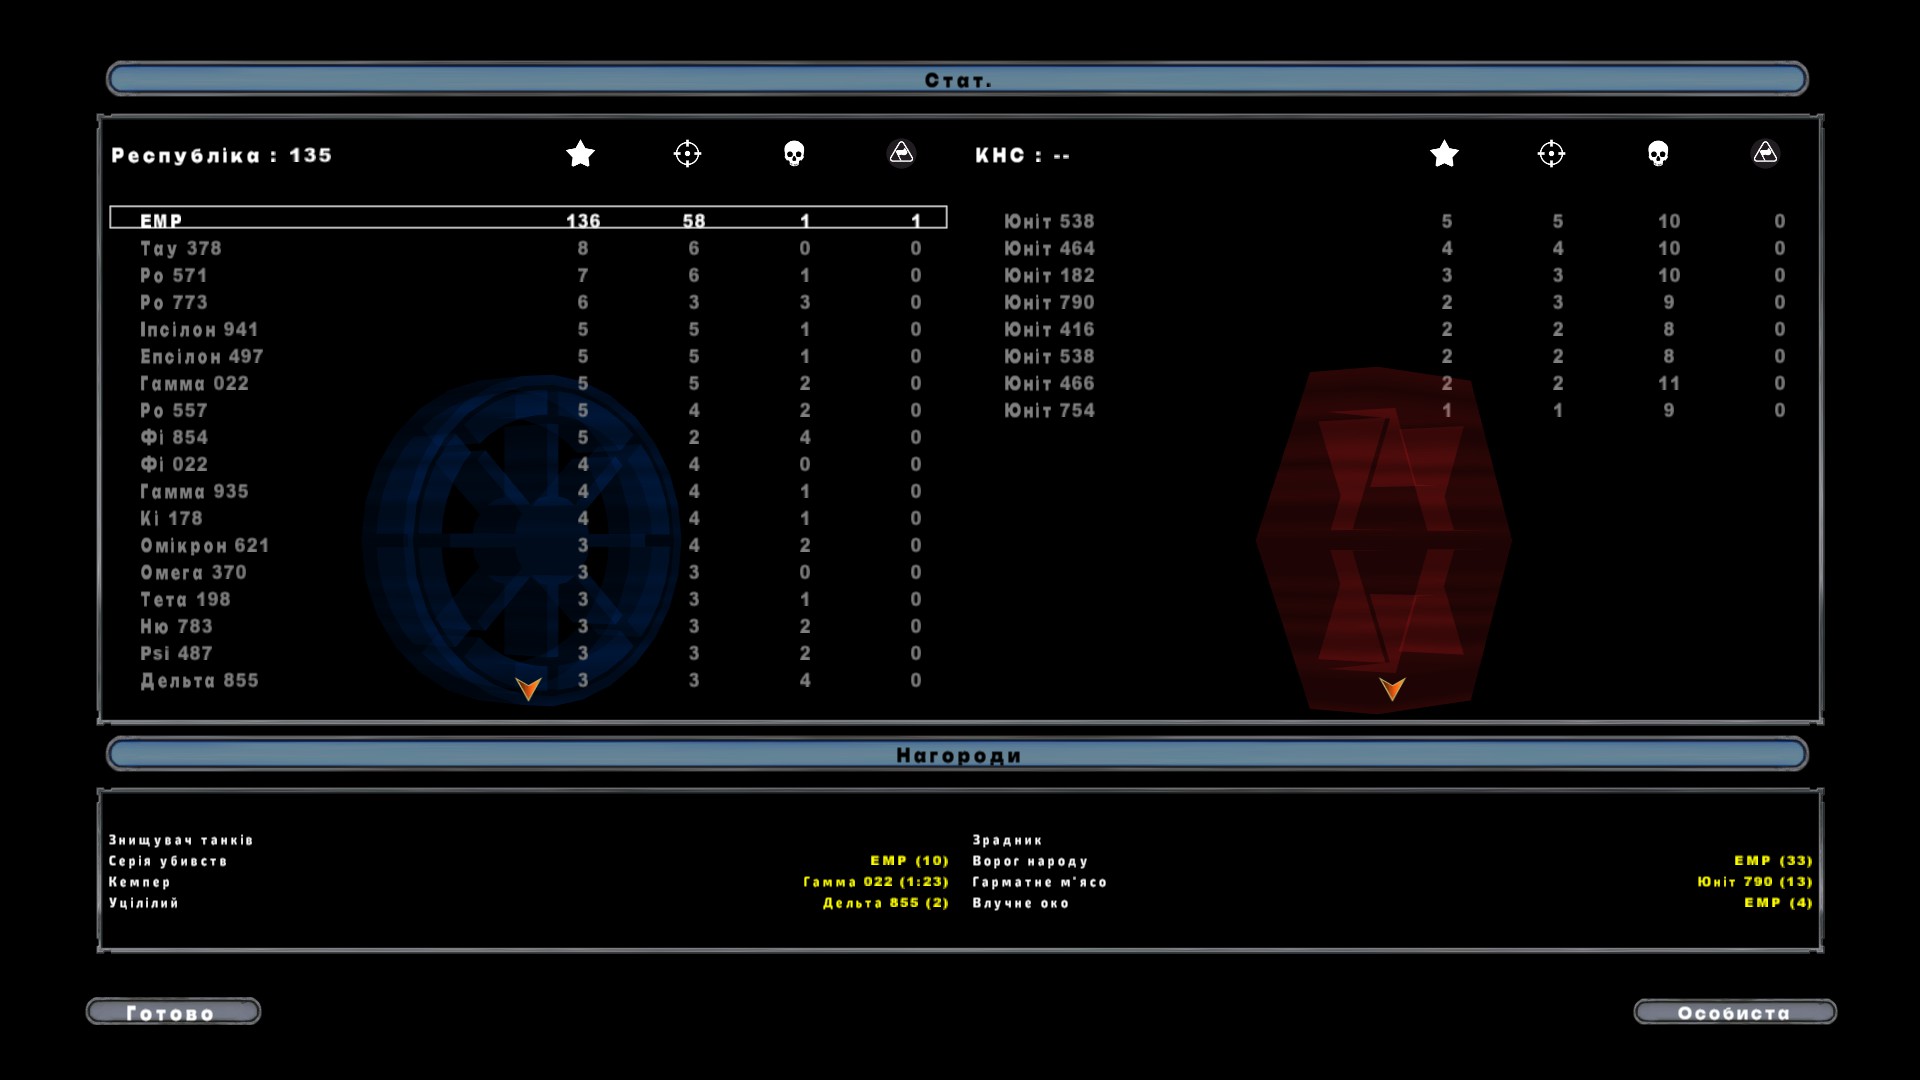Select player Ро 571
The width and height of the screenshot is (1920, 1080).
528,275
